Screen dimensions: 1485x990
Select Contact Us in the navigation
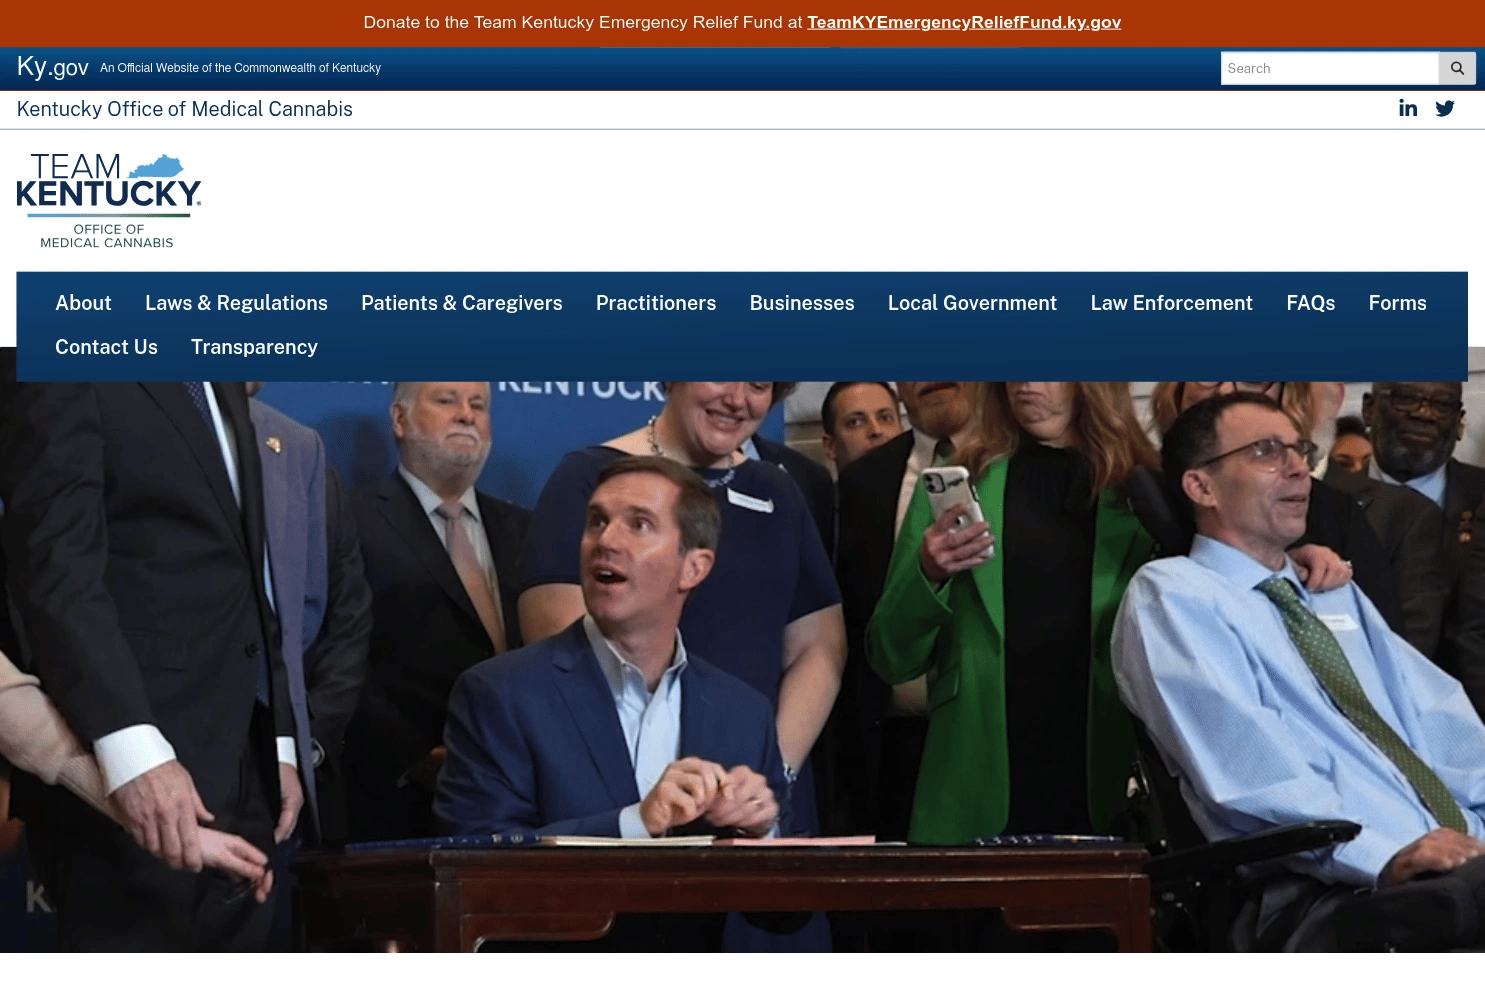tap(106, 347)
